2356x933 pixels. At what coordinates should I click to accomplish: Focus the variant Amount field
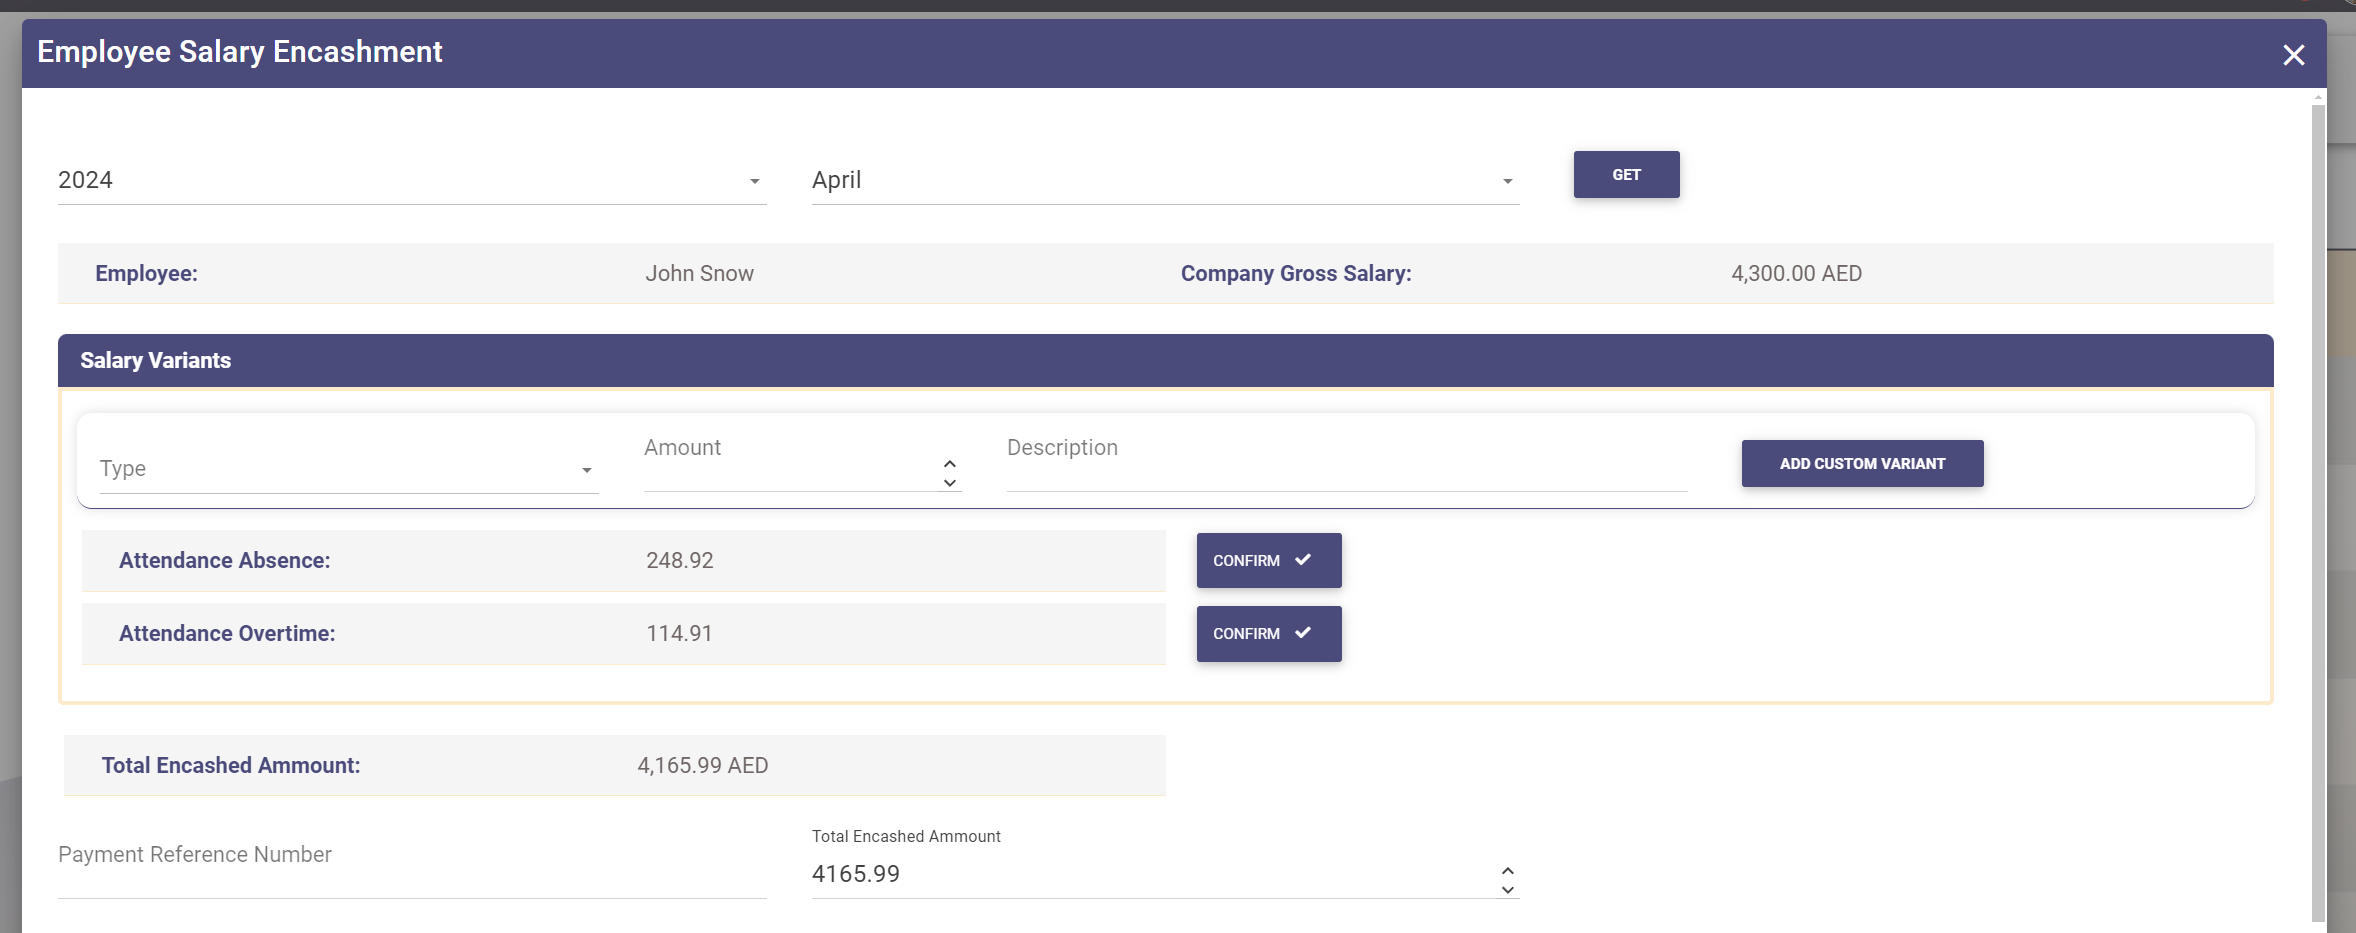click(x=790, y=470)
